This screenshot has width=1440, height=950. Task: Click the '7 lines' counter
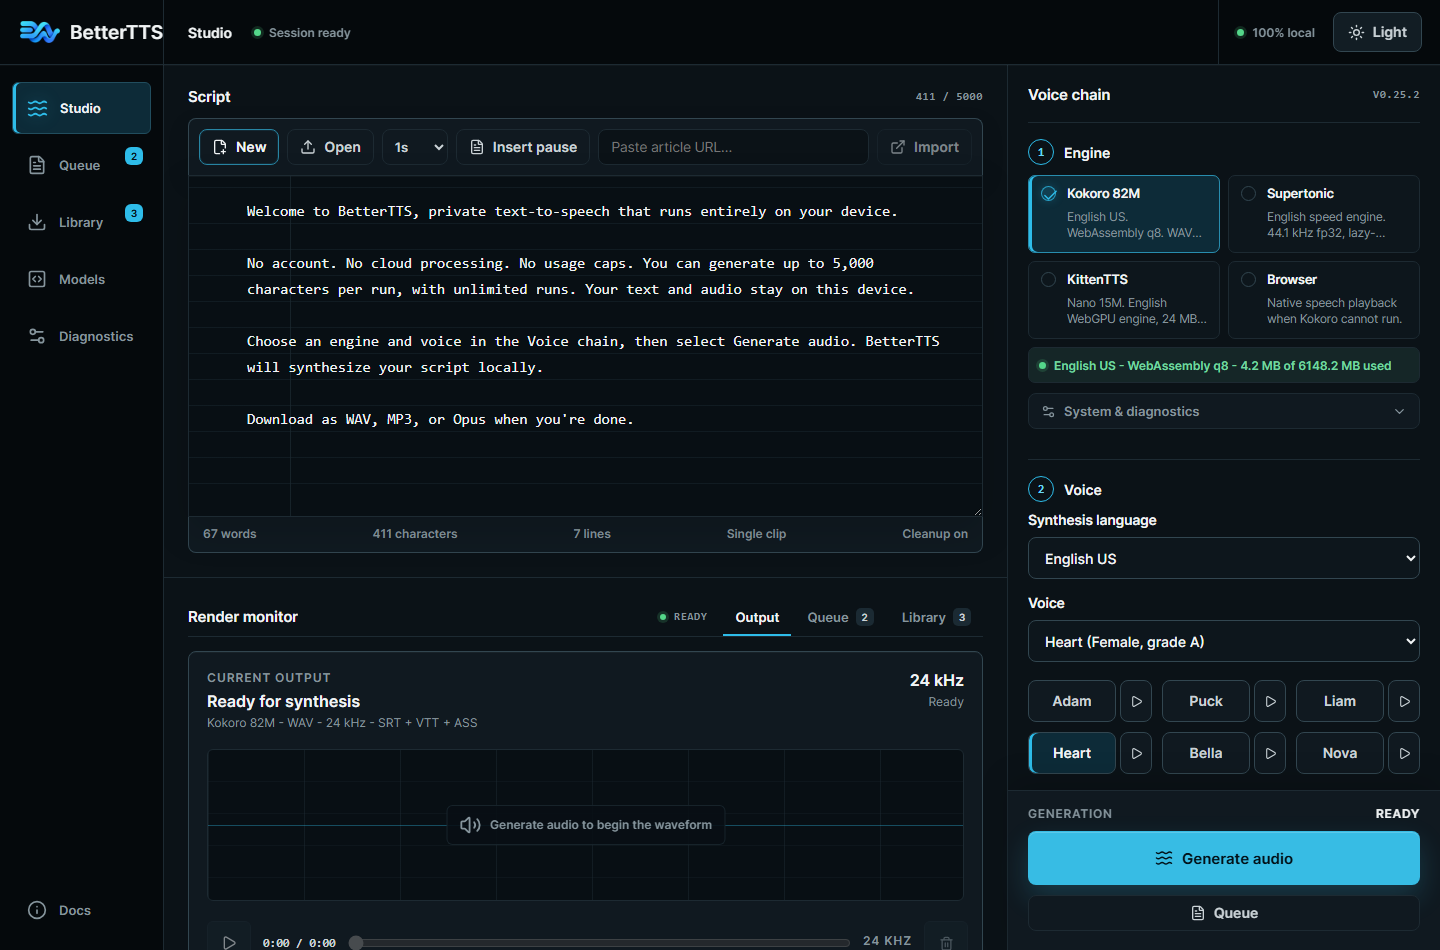[592, 534]
